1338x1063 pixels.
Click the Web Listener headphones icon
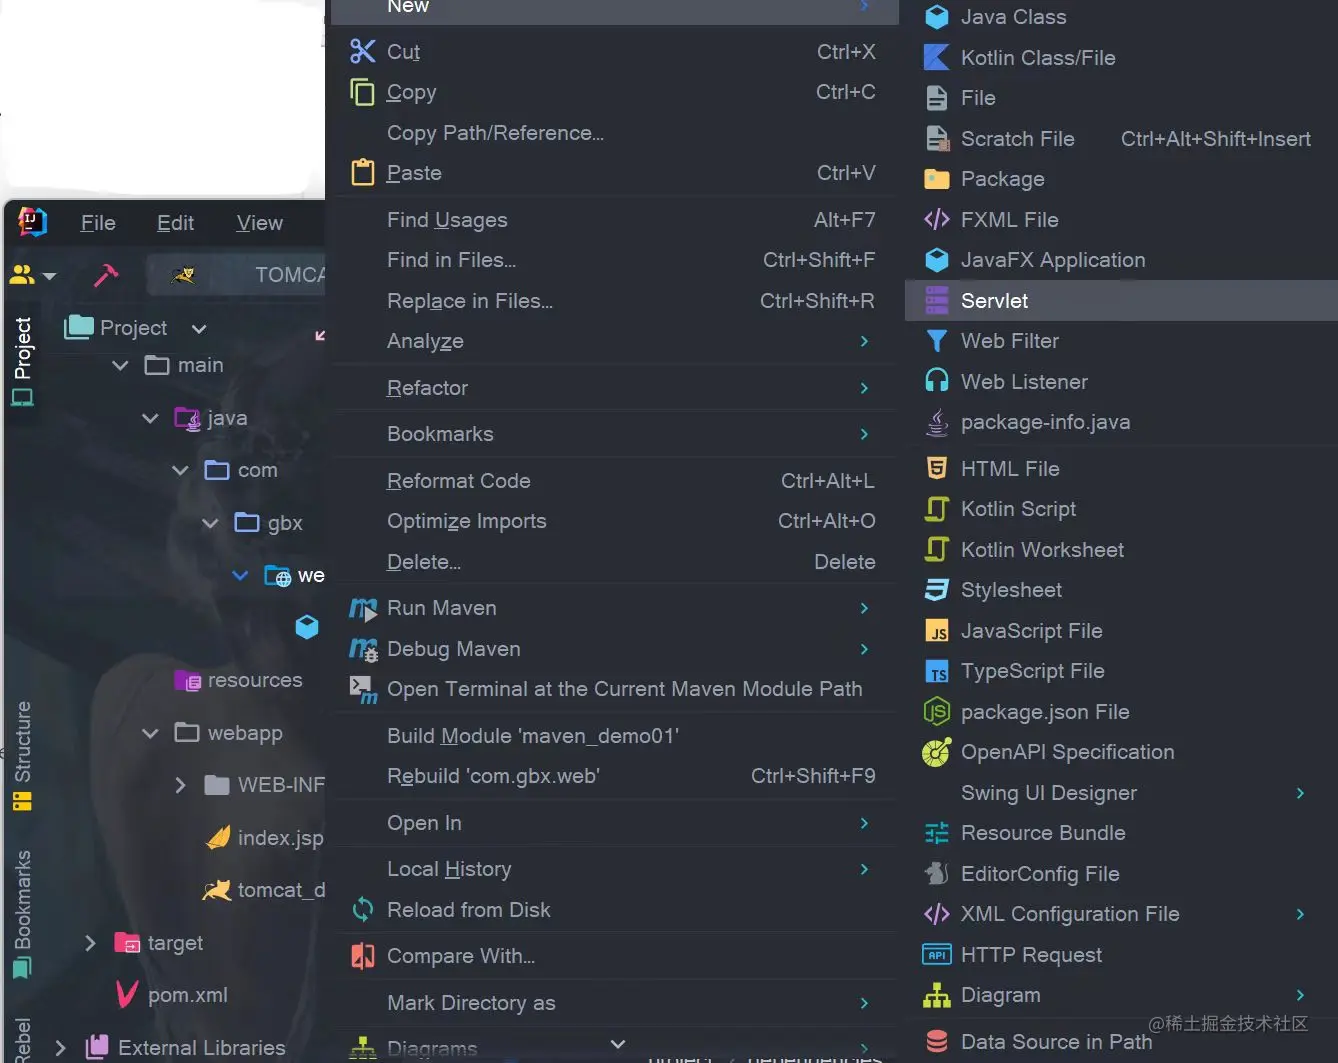pos(936,381)
